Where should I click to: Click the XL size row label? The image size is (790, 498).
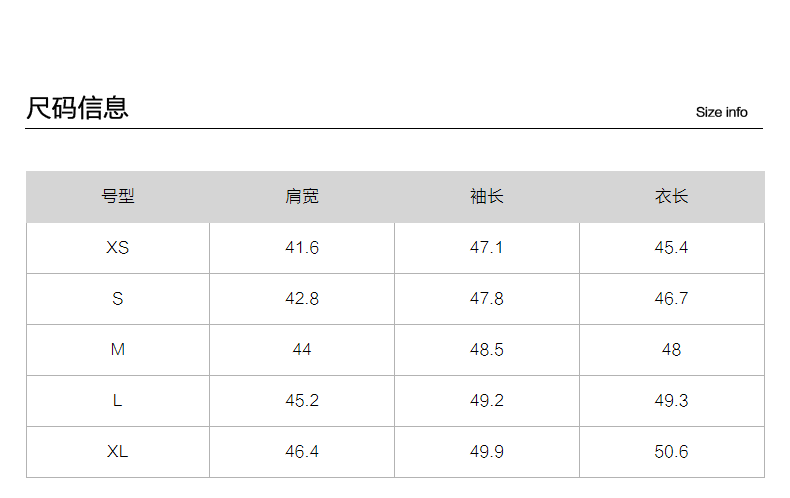[x=118, y=451]
